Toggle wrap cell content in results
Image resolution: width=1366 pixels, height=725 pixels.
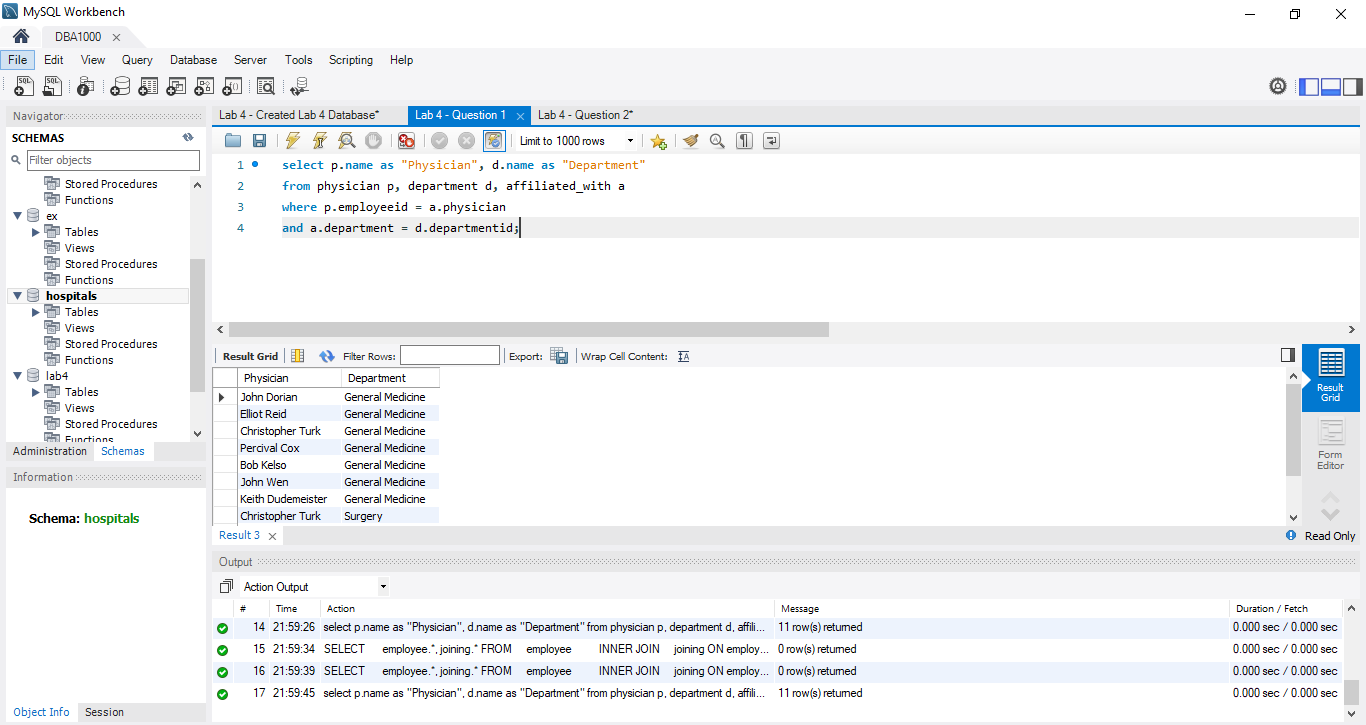[x=684, y=356]
